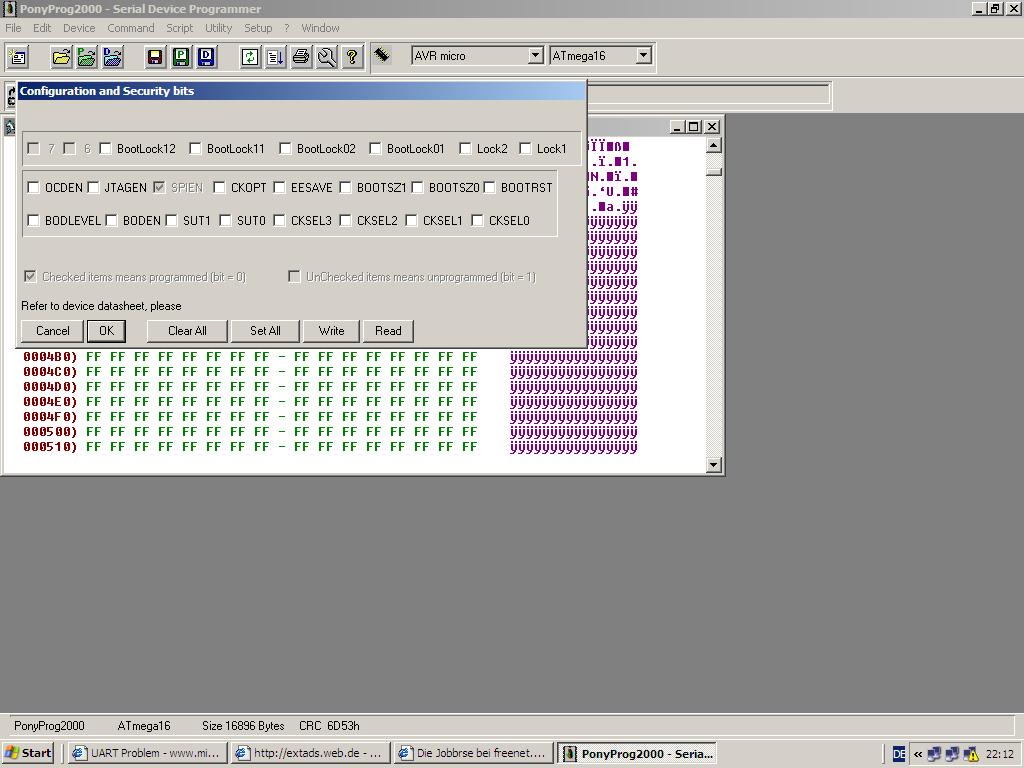Click the Print toolbar icon
Viewport: 1024px width, 768px height.
[x=301, y=57]
